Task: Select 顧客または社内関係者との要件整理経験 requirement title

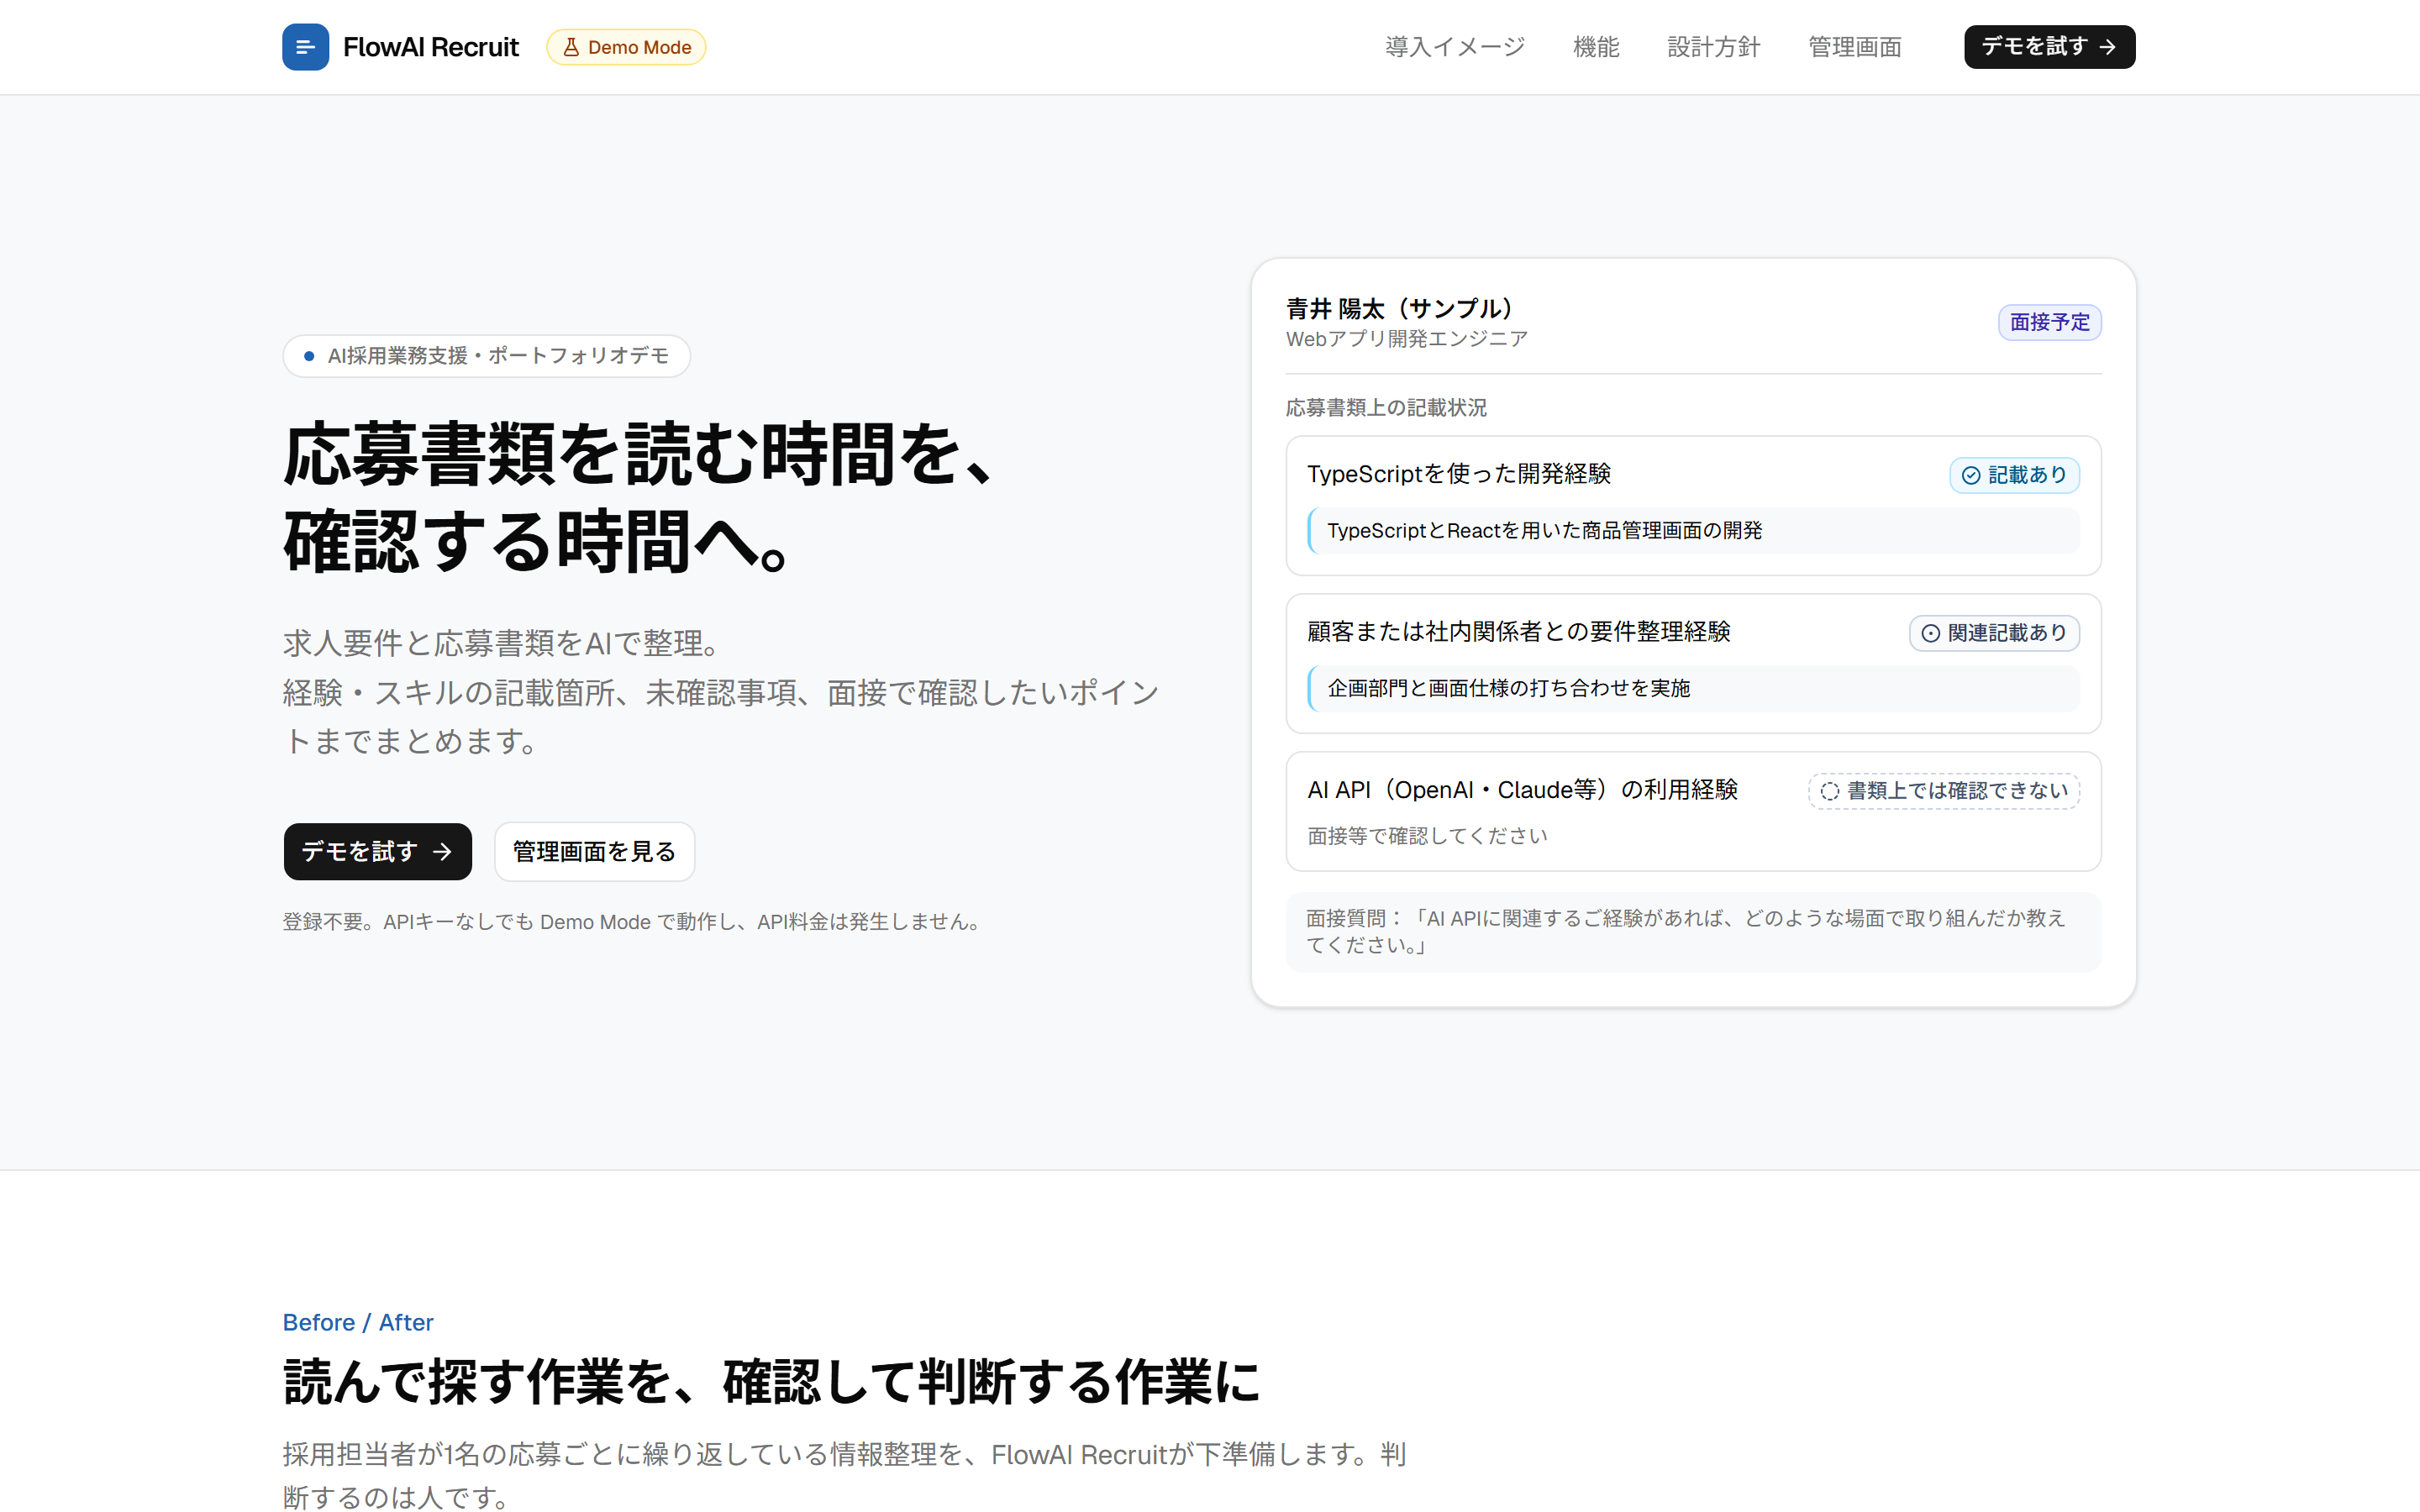Action: [x=1519, y=632]
